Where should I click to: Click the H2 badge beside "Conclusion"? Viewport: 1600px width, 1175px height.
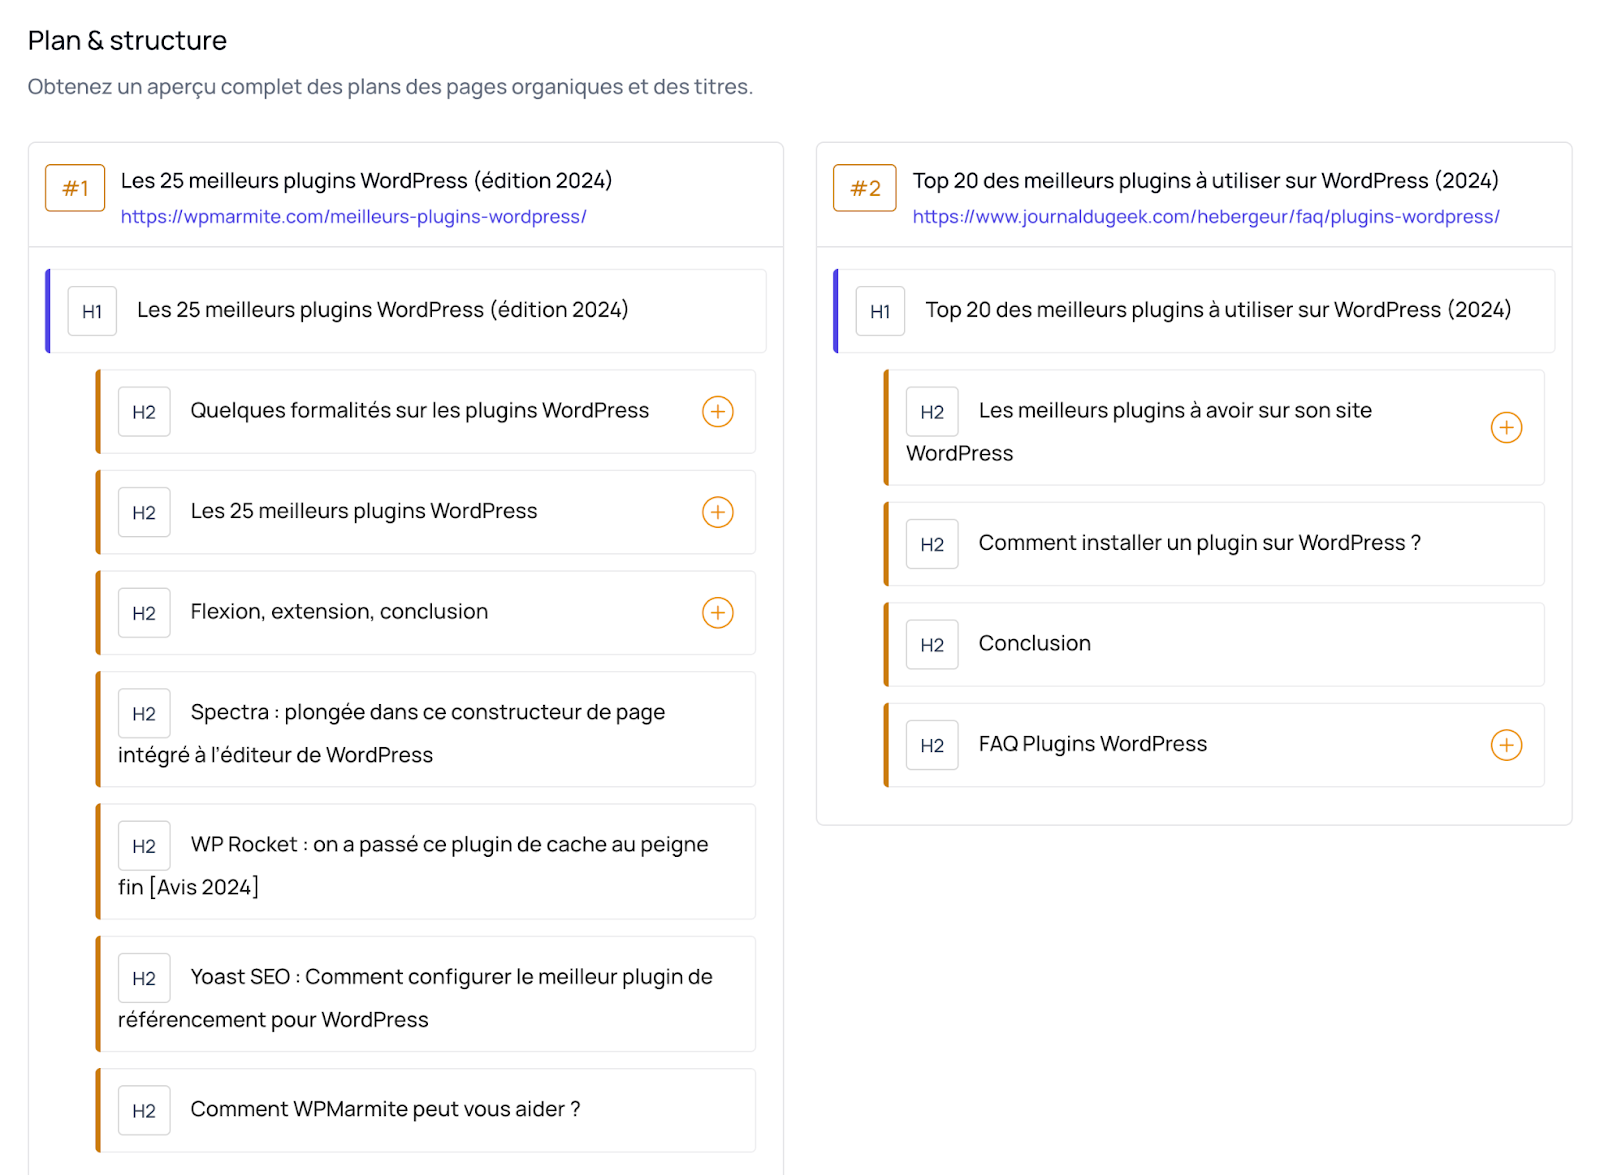click(x=931, y=644)
